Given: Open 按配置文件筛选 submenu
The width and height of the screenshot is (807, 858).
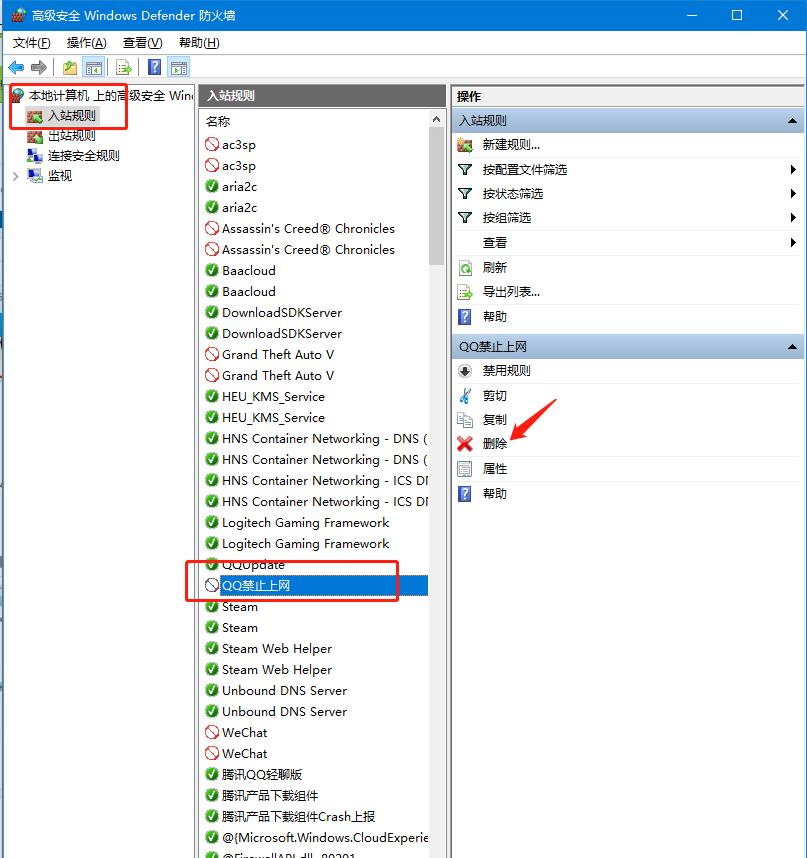Looking at the screenshot, I should click(524, 170).
